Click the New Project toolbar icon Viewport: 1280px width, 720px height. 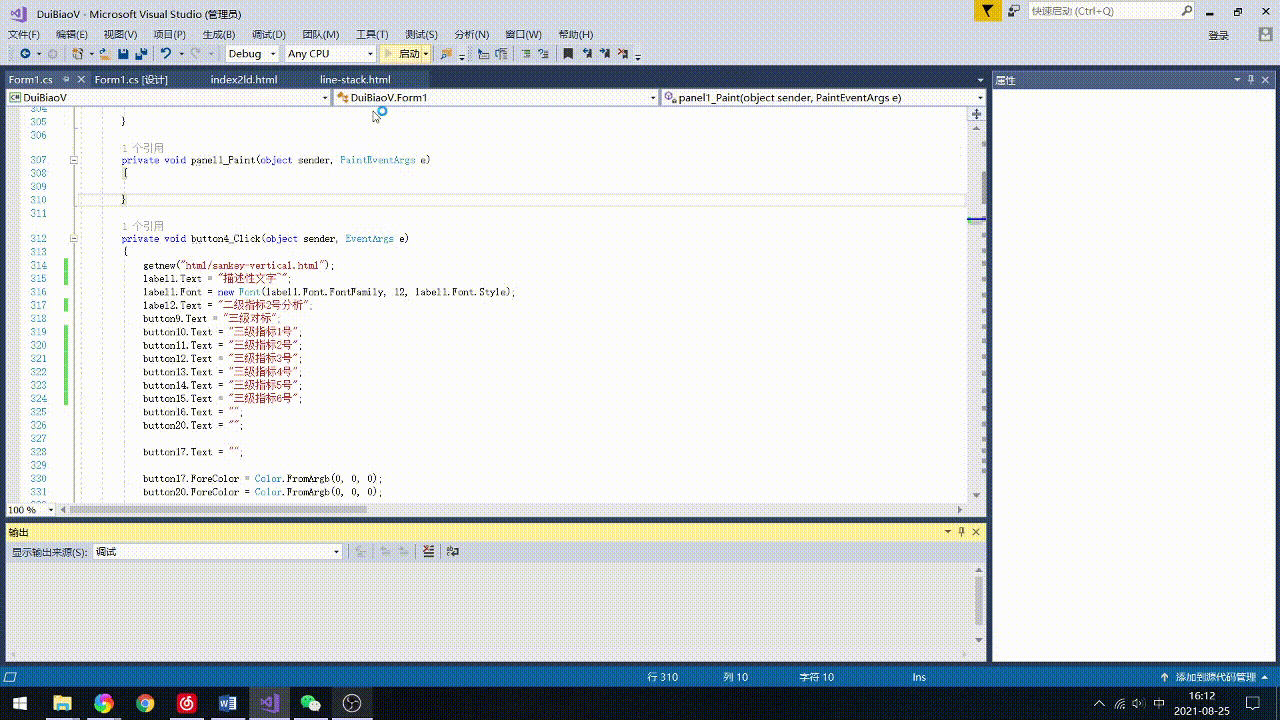(77, 53)
